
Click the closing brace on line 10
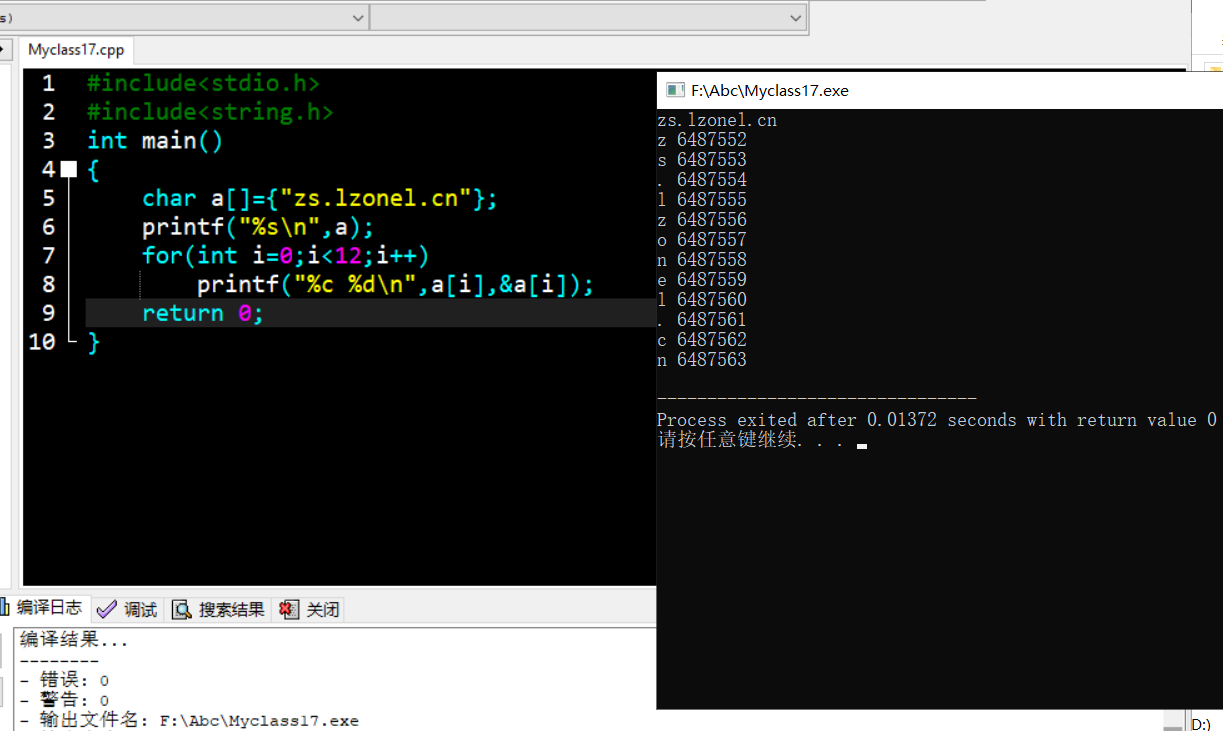(94, 342)
